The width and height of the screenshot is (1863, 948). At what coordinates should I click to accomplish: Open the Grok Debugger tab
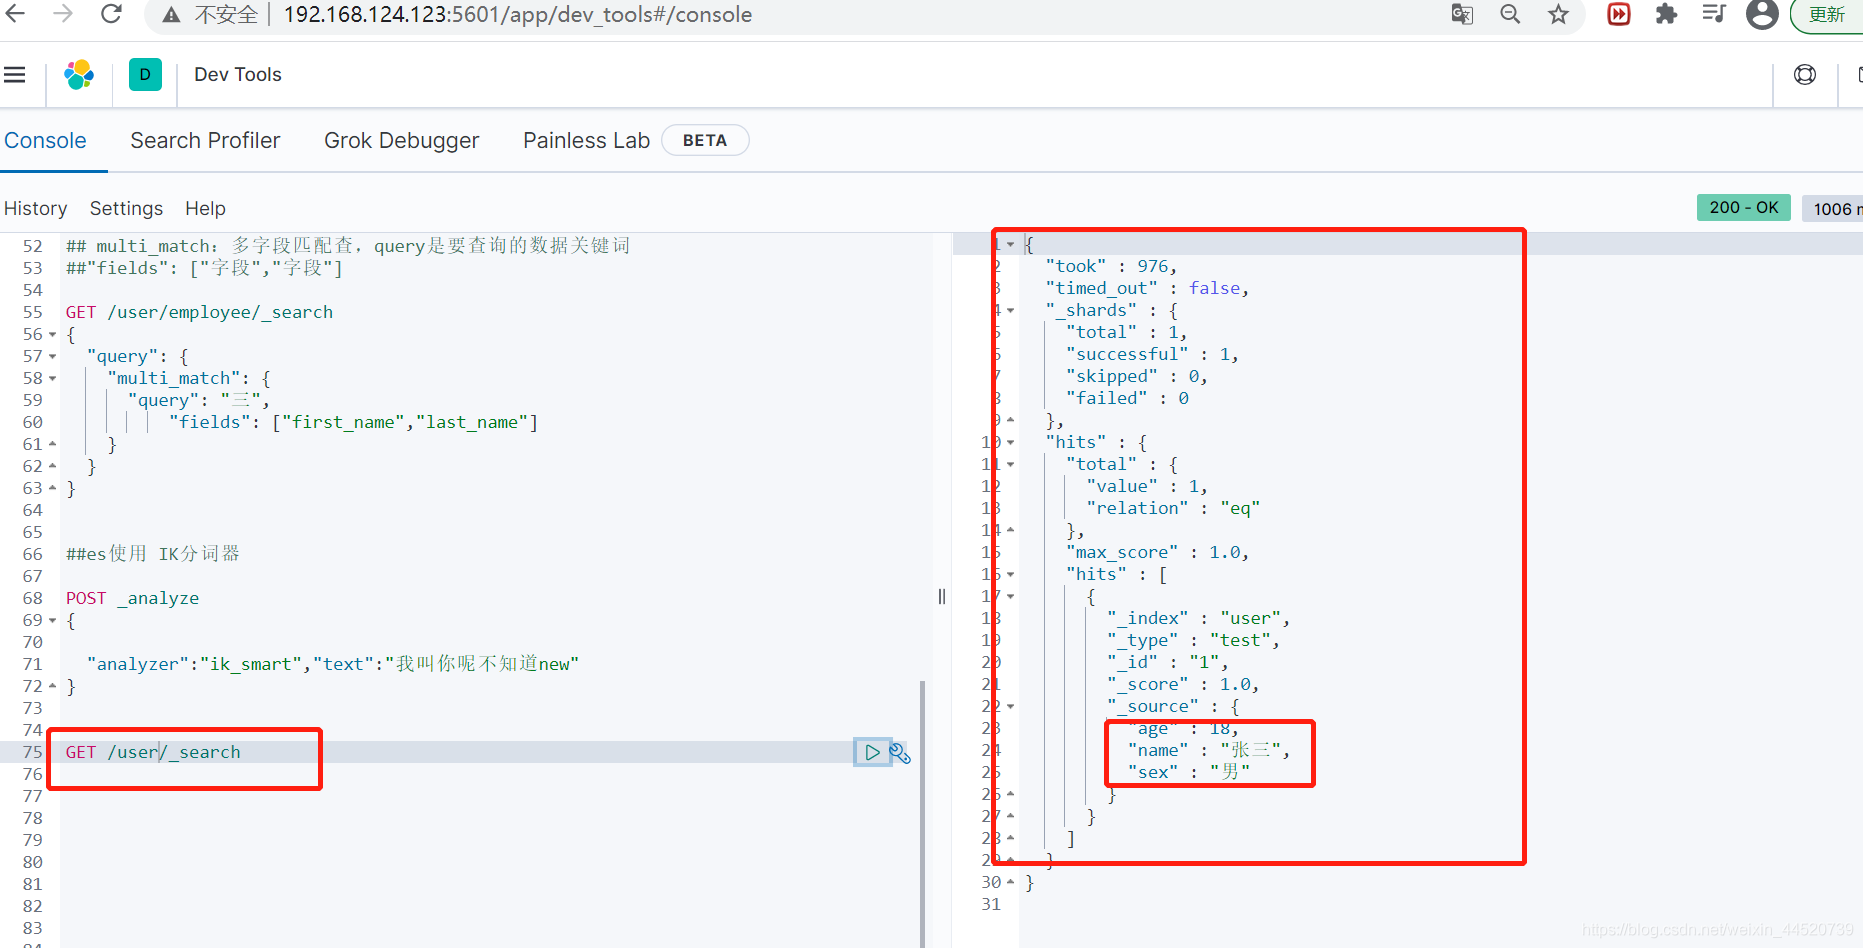click(401, 141)
